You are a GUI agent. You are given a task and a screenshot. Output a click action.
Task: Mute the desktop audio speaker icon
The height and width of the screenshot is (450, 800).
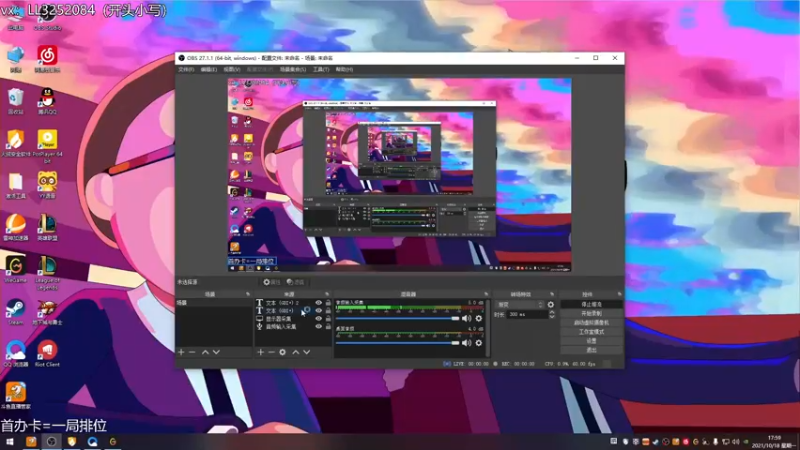[x=466, y=343]
